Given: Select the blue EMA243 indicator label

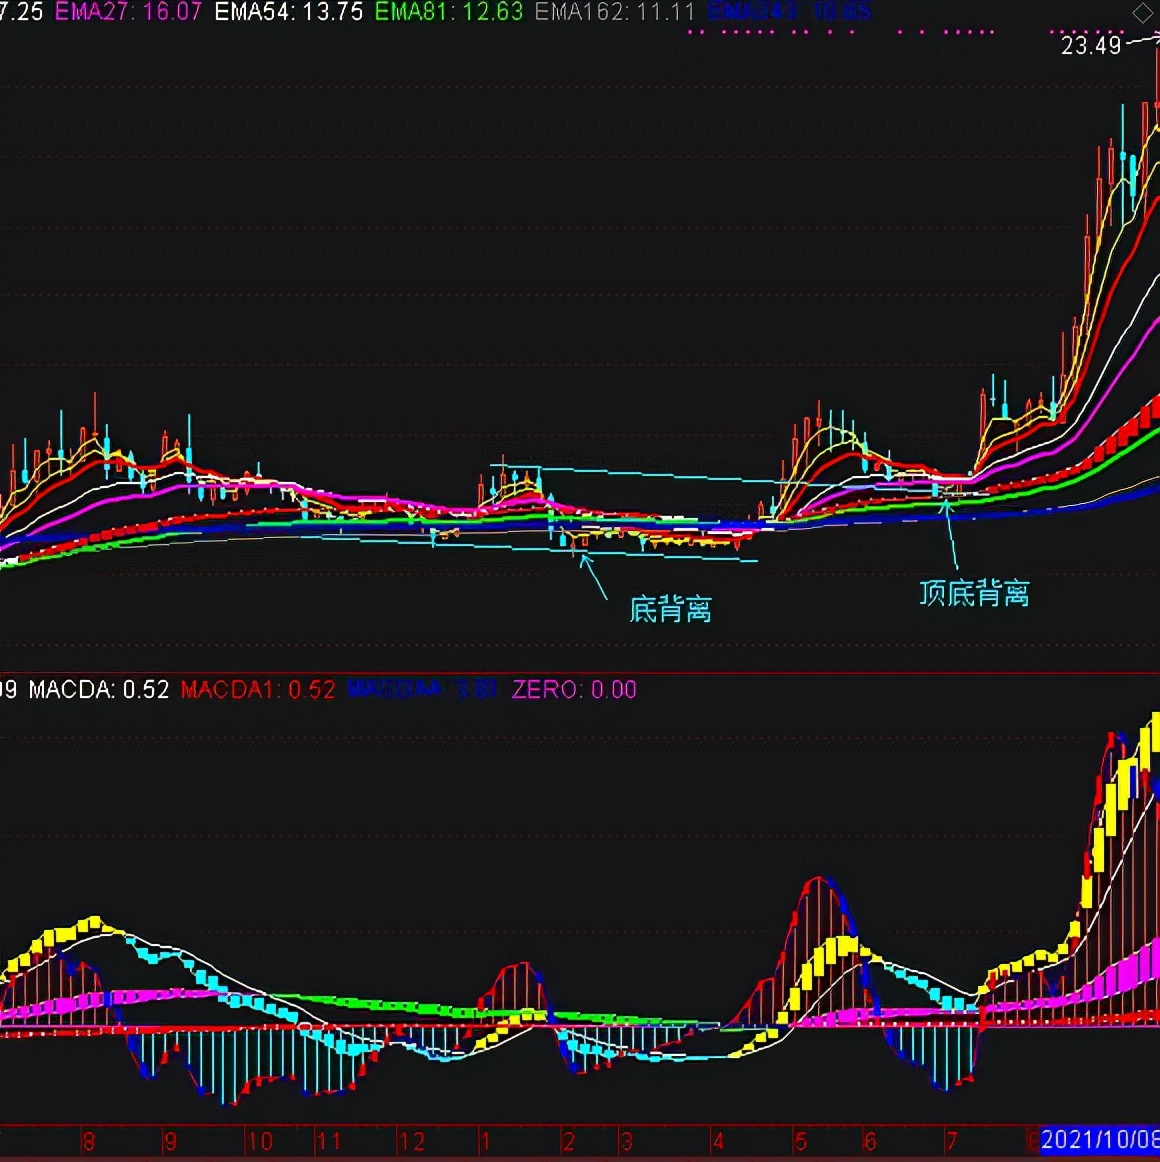Looking at the screenshot, I should (789, 12).
